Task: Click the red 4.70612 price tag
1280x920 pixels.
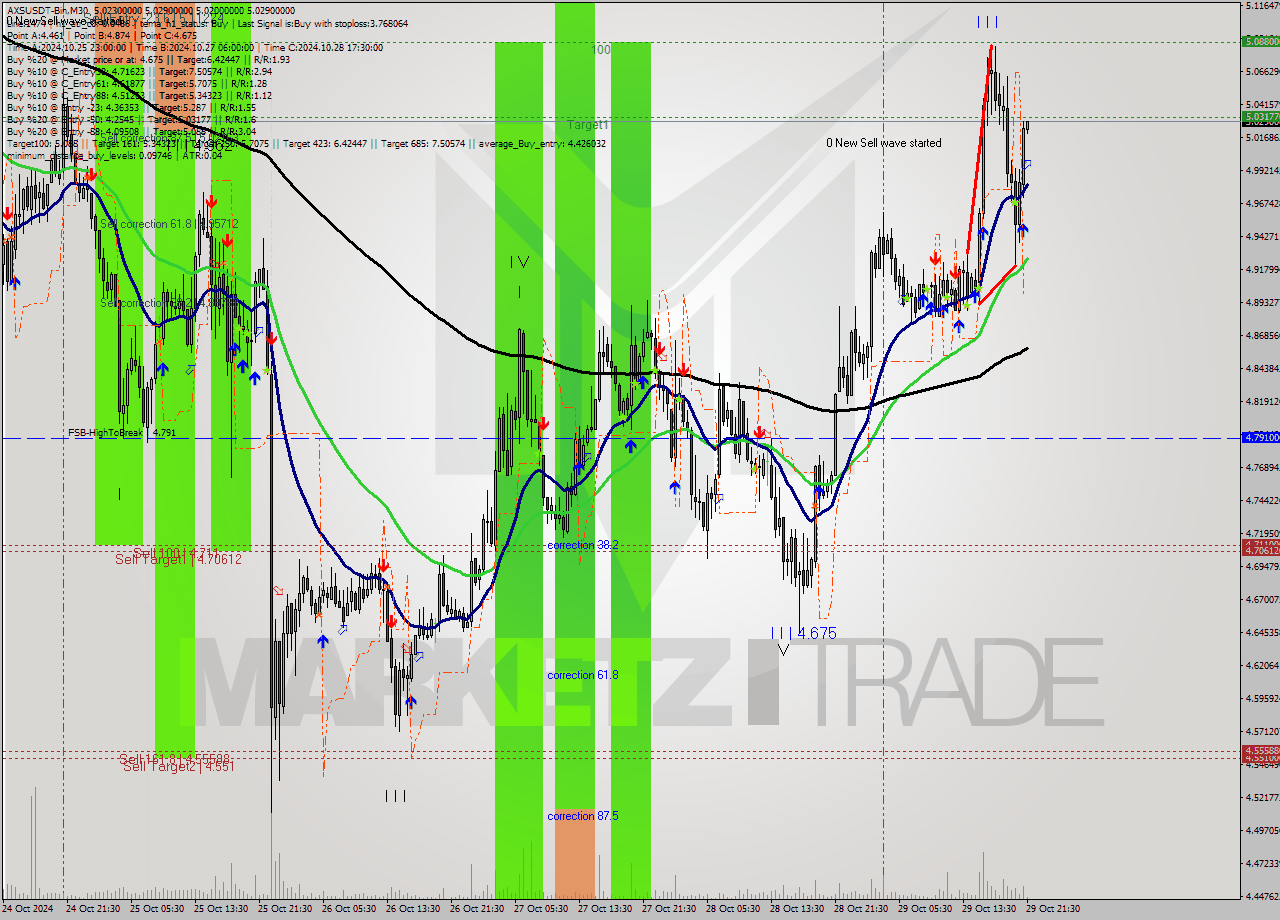Action: tap(1260, 550)
